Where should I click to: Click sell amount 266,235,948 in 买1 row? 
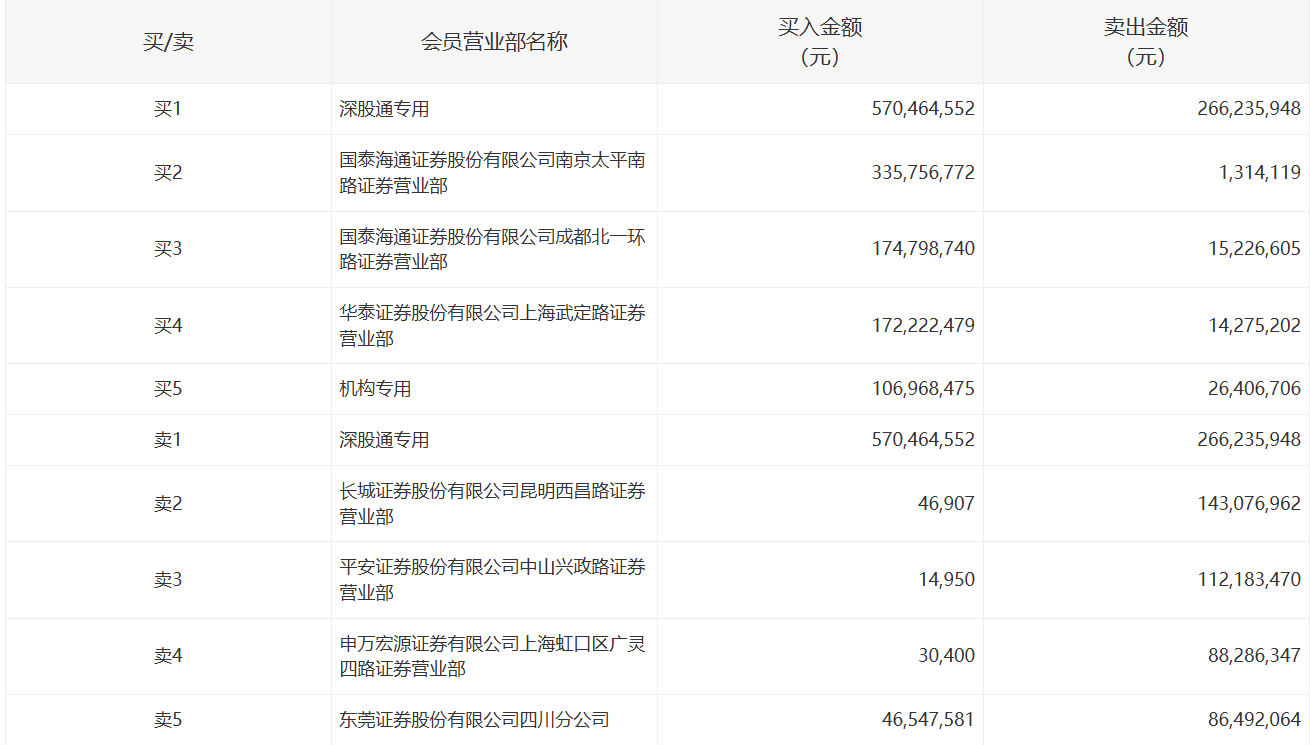coord(1249,109)
